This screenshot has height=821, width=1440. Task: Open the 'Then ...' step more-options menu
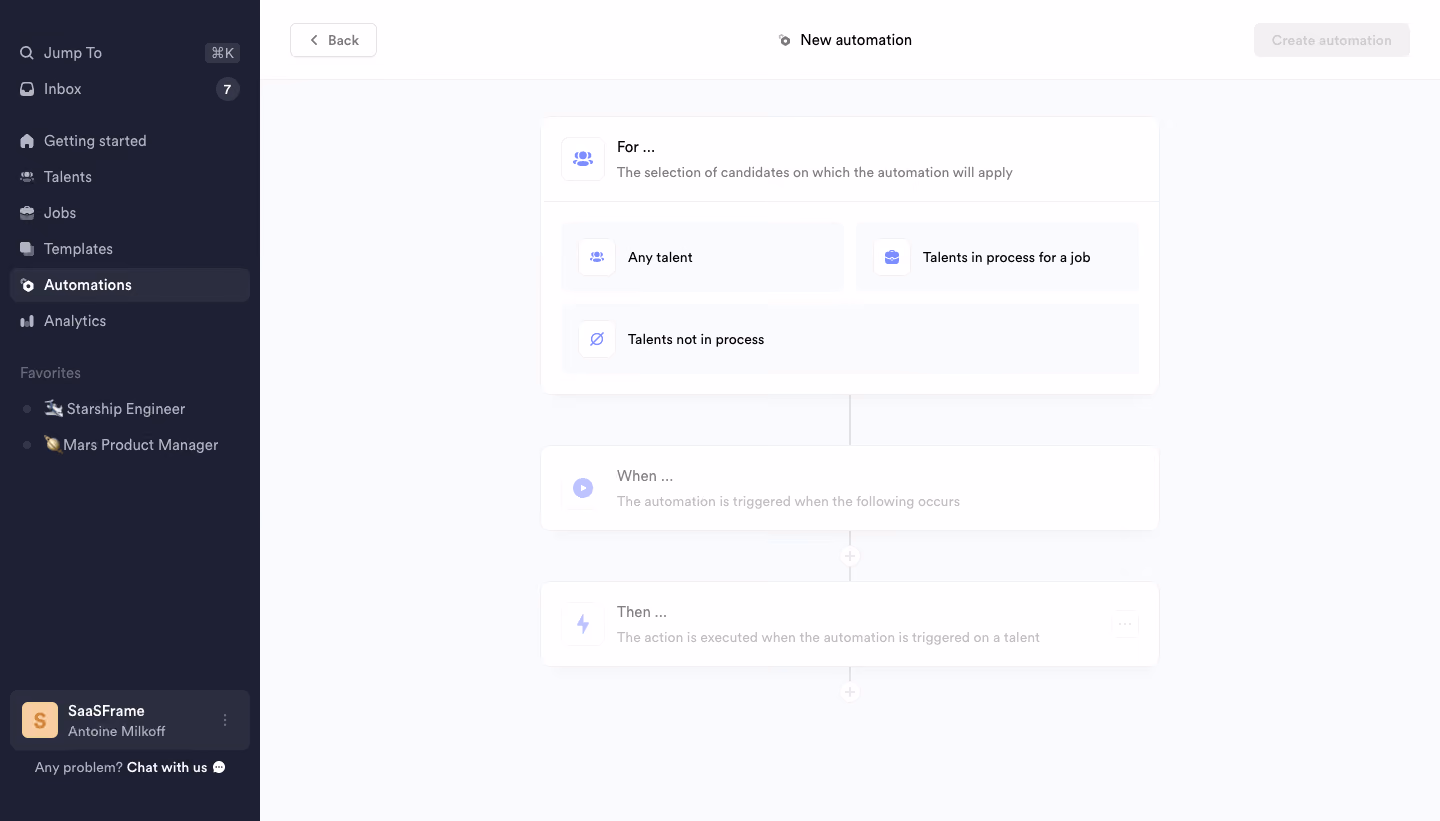pyautogui.click(x=1125, y=624)
